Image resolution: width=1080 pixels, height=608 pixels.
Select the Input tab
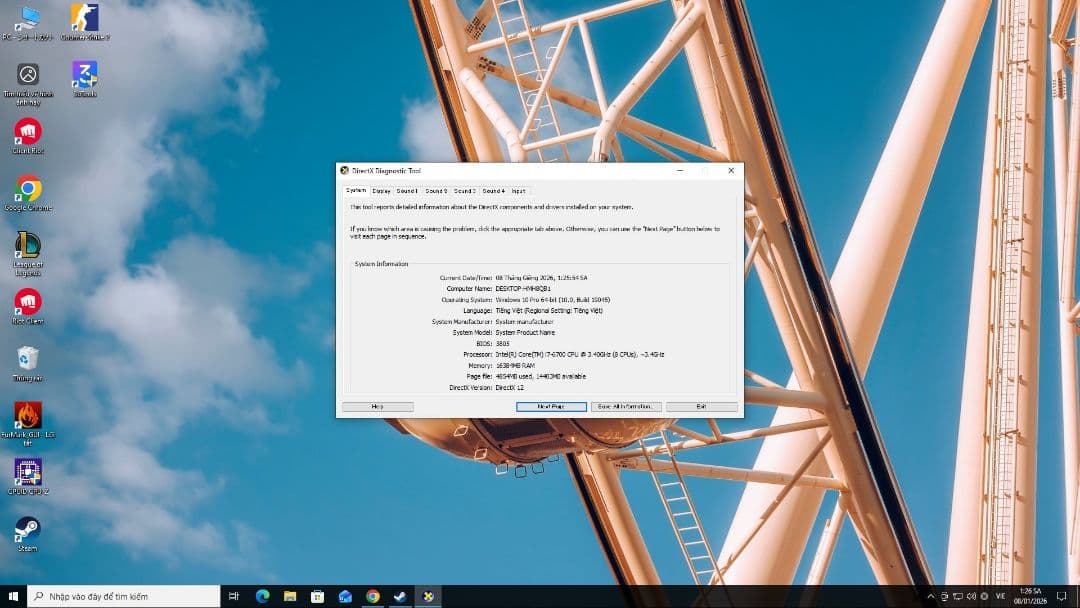[518, 191]
